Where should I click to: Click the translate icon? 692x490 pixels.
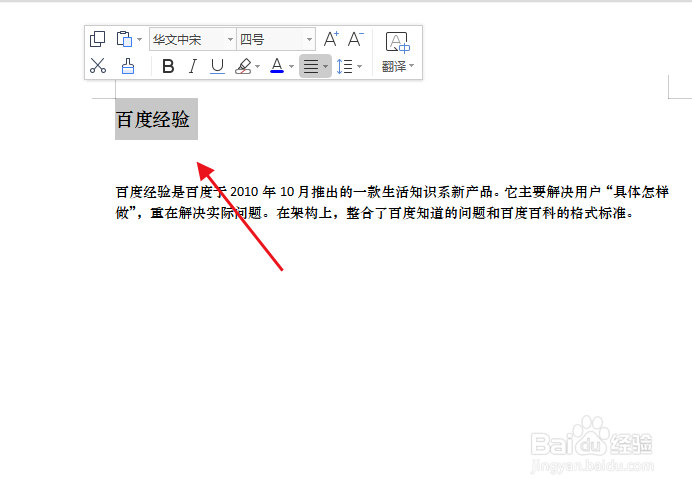coord(398,42)
